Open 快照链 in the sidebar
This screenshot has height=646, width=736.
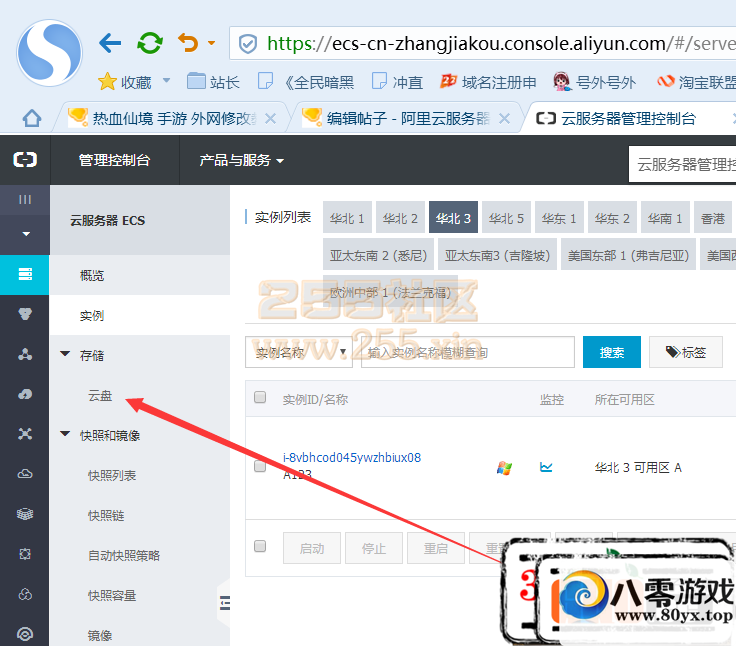coord(106,515)
